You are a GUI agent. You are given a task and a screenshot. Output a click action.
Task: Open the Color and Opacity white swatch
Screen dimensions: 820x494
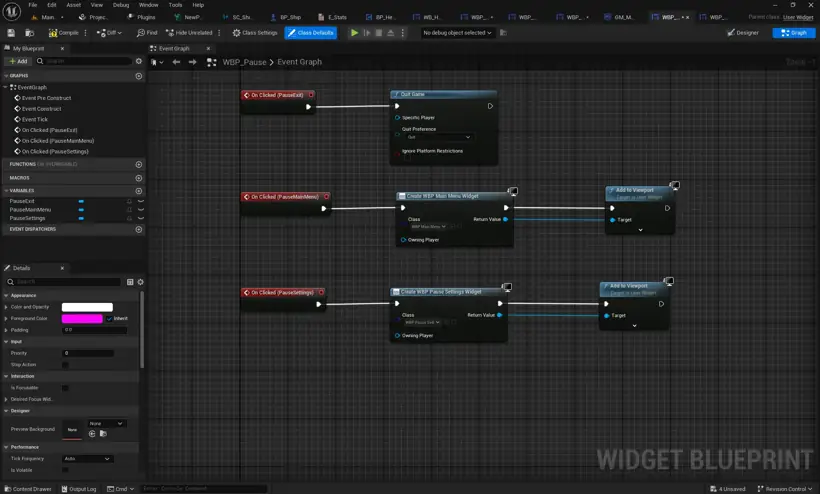tap(87, 307)
